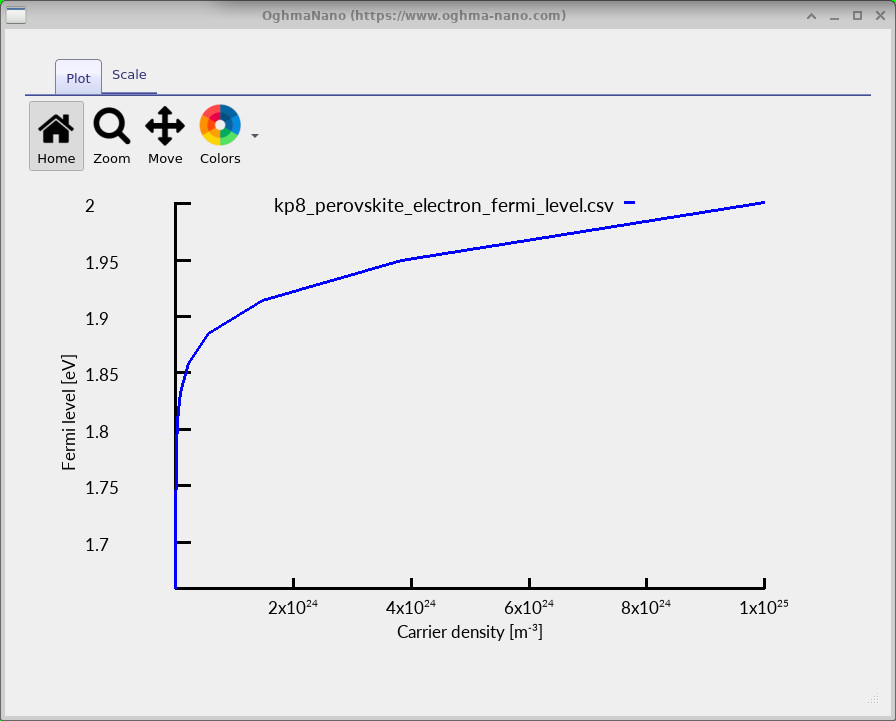This screenshot has height=721, width=896.
Task: Select the Move pan tool
Action: pos(165,136)
